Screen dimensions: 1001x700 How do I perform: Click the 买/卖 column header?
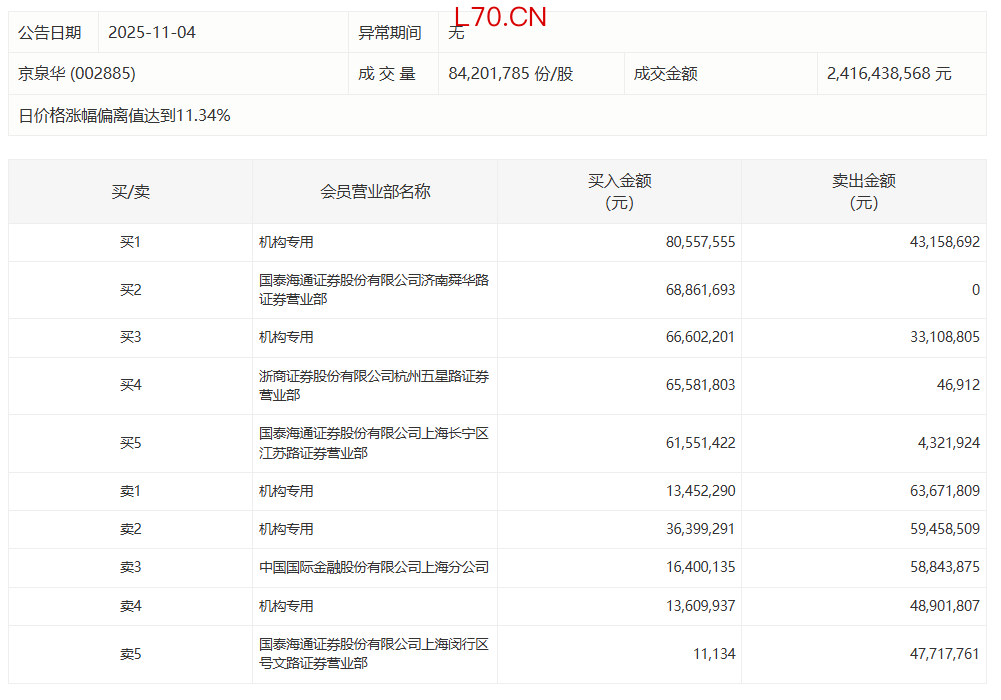(x=131, y=191)
